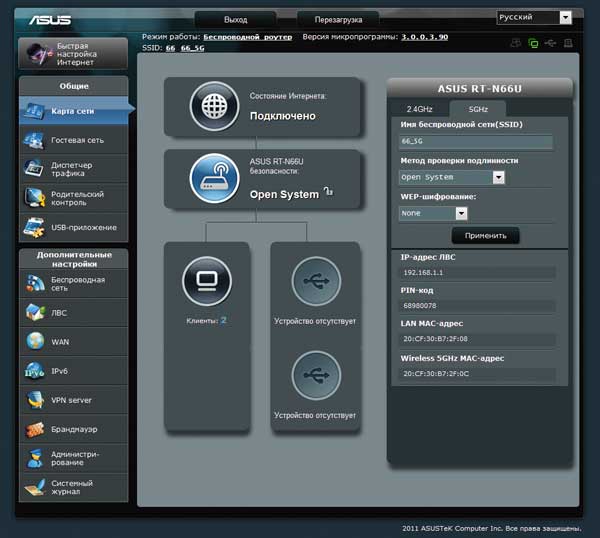Click the USB status icon in header
This screenshot has height=538, width=600.
point(550,43)
